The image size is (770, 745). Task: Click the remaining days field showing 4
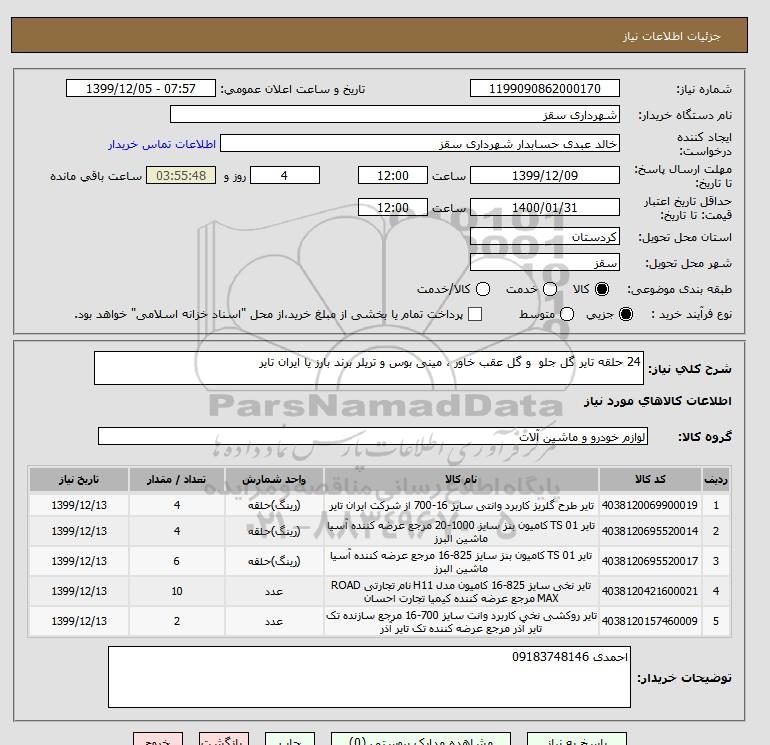[x=285, y=175]
